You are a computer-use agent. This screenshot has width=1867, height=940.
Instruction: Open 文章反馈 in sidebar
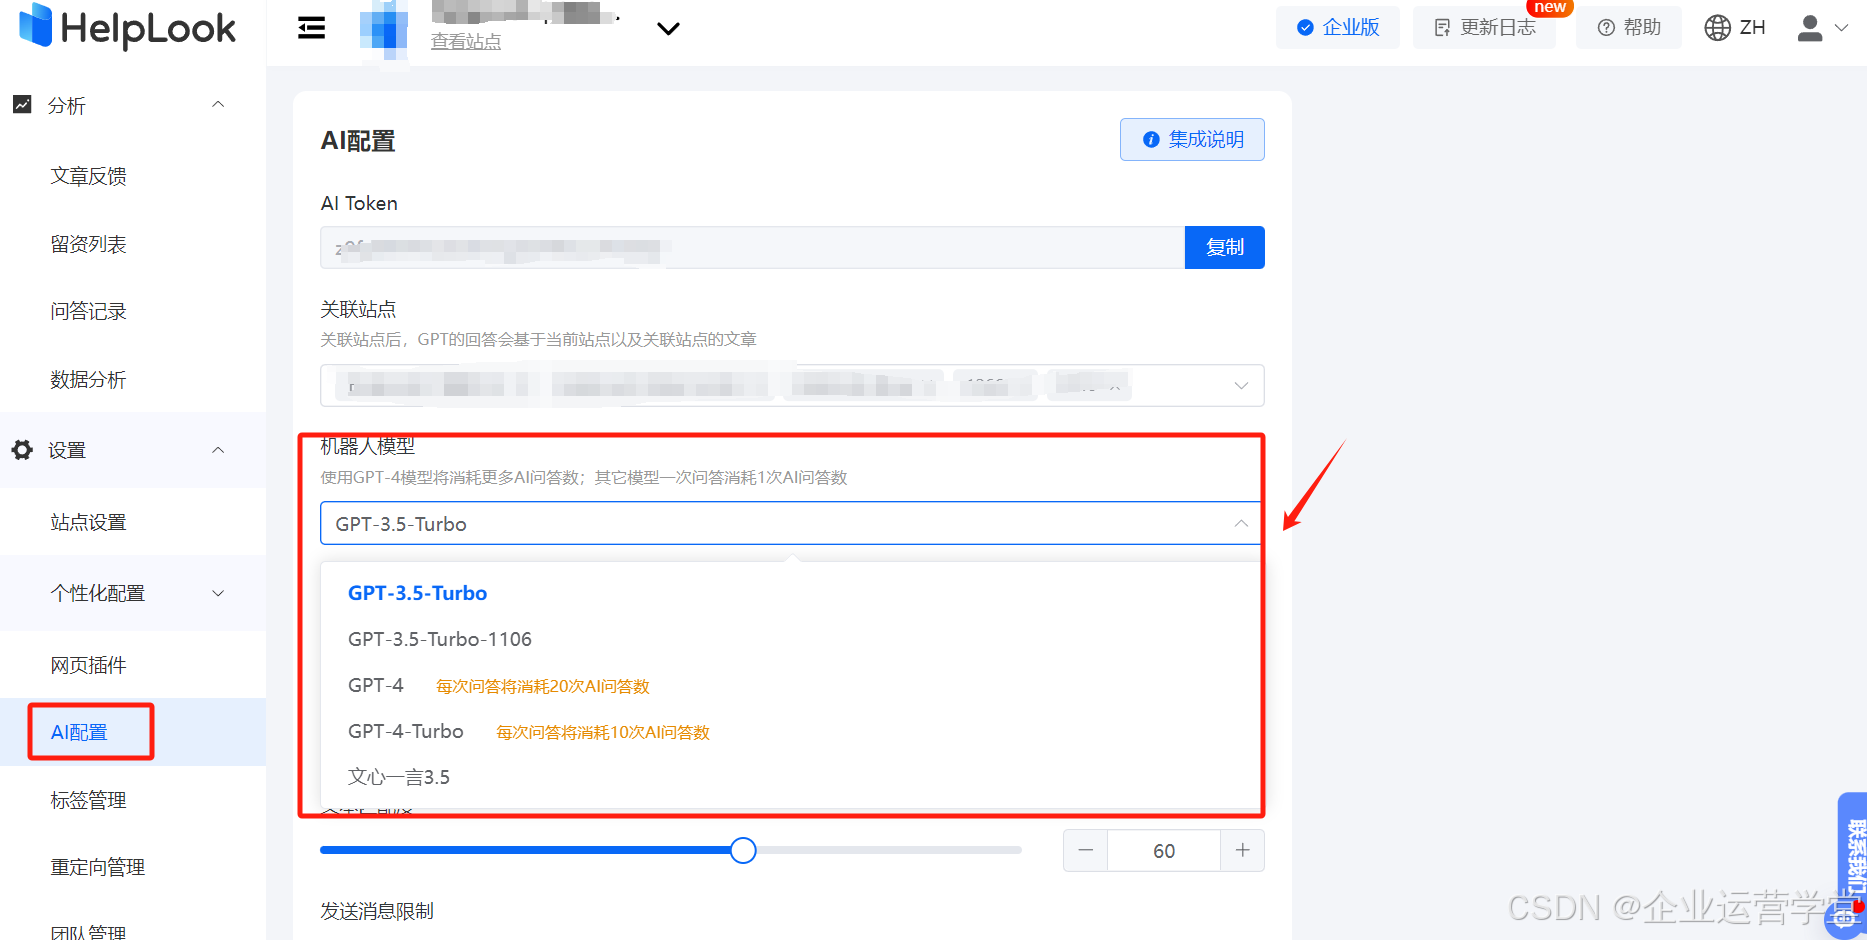(x=89, y=176)
